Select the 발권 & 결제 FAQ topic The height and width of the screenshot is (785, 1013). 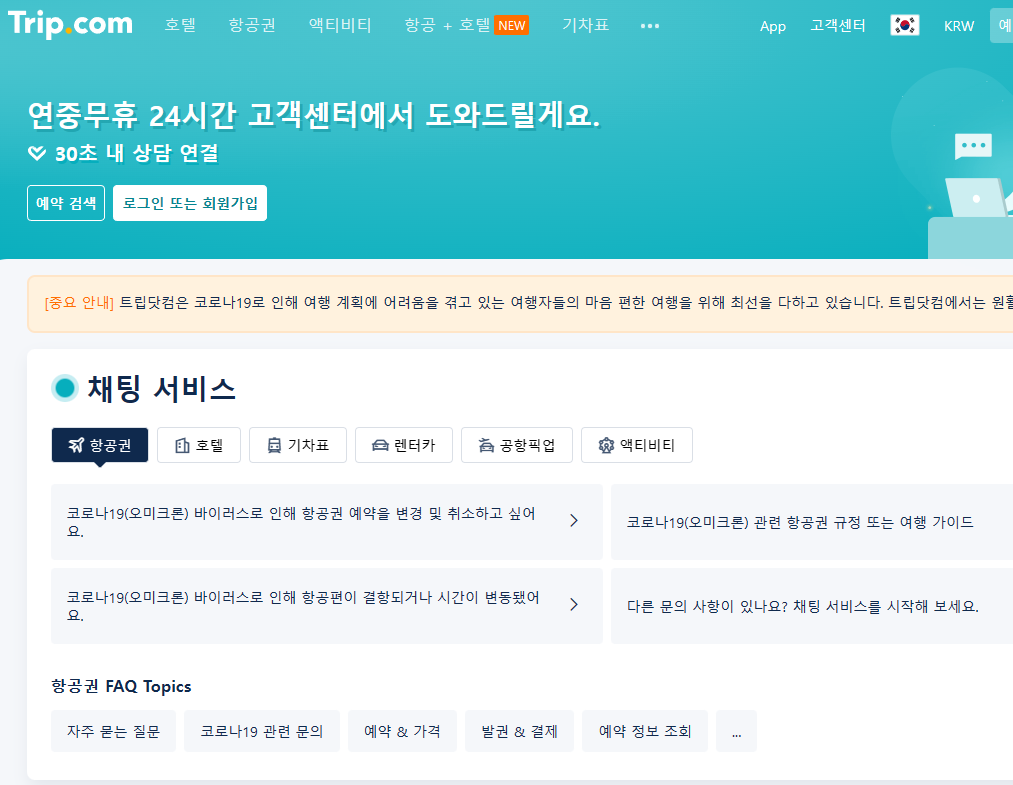click(x=519, y=731)
